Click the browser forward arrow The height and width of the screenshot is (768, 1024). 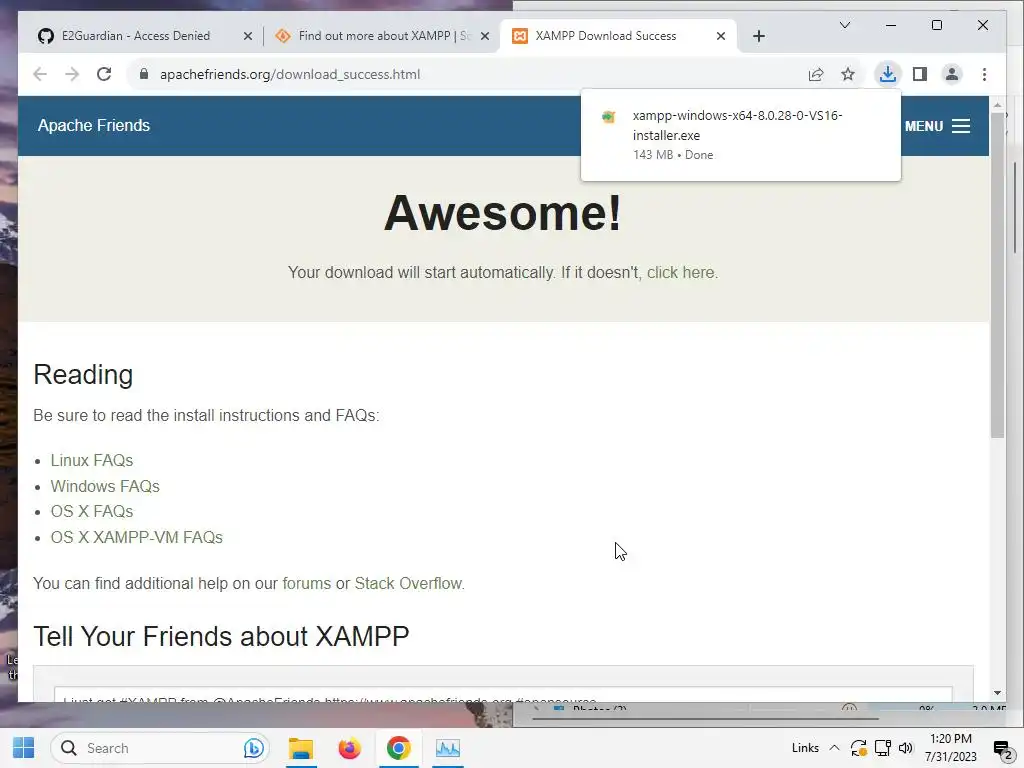(x=72, y=74)
